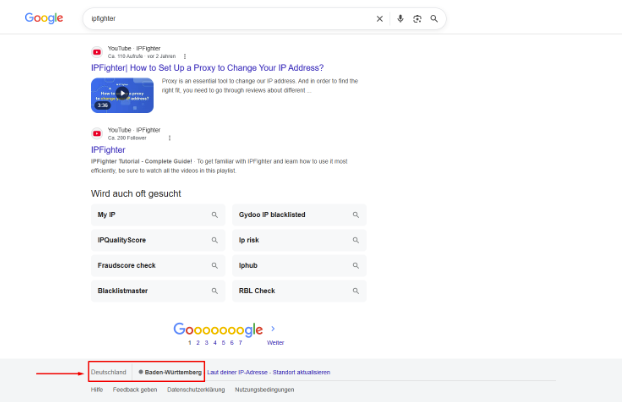Search related term Ip risk
This screenshot has height=402, width=623.
(x=299, y=240)
